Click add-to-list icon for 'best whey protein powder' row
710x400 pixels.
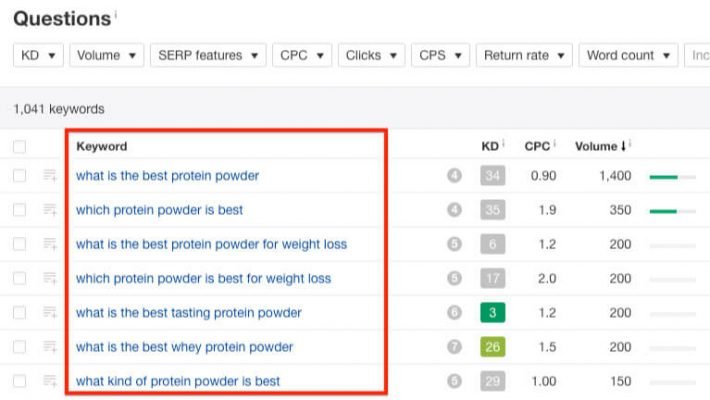tap(50, 347)
